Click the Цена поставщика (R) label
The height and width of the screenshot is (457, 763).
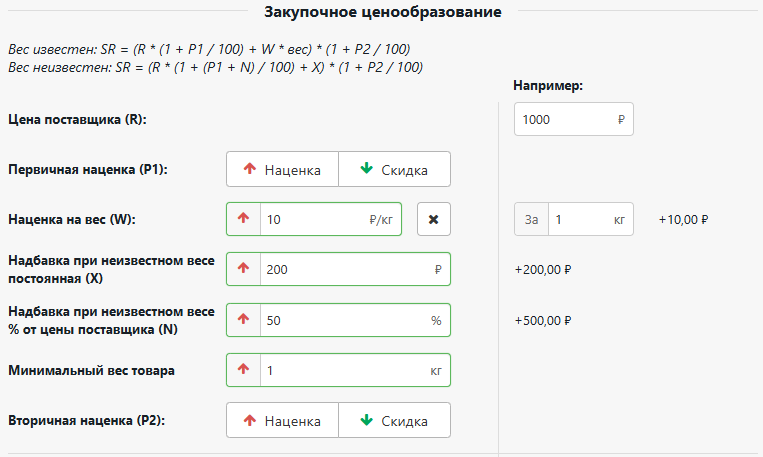(x=77, y=120)
